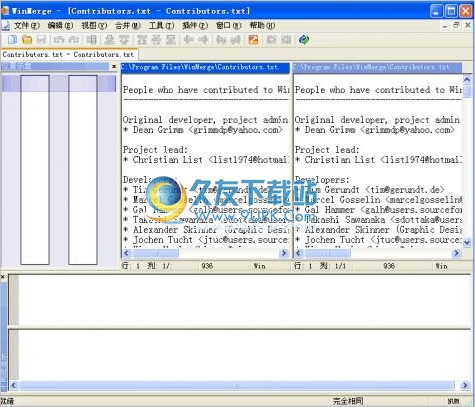The height and width of the screenshot is (407, 475).
Task: Open the 帮助(H) menu
Action: click(x=262, y=26)
